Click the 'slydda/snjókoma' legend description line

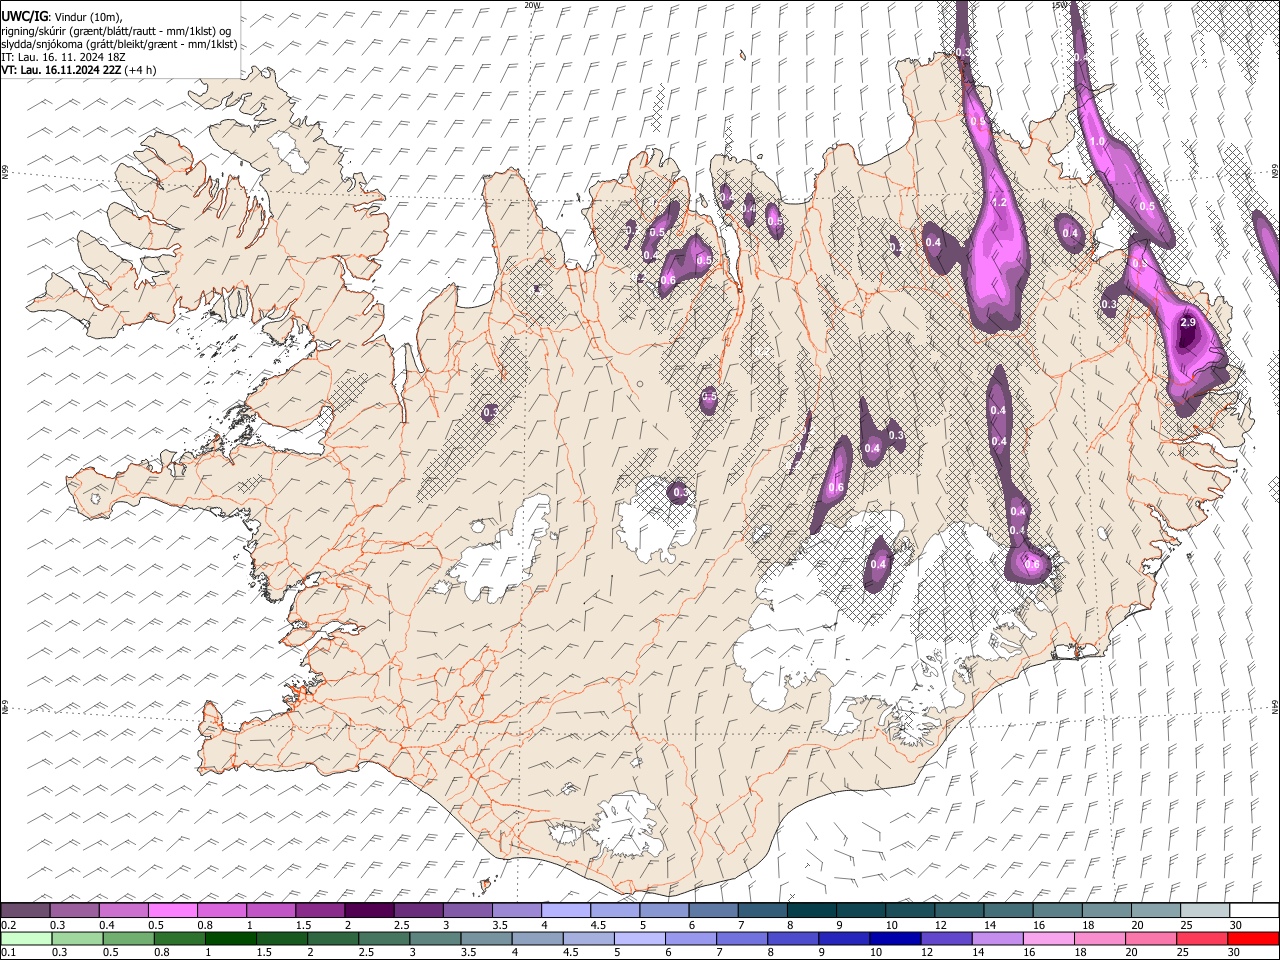(120, 44)
